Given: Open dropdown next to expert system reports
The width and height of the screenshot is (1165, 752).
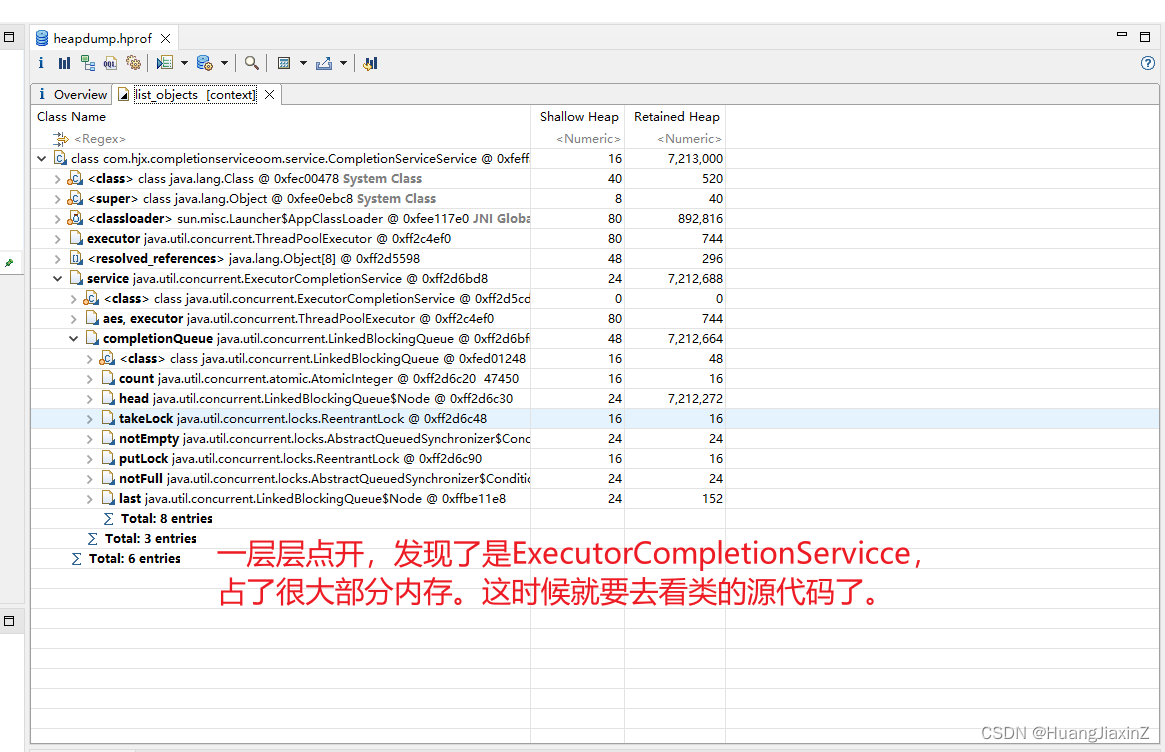Looking at the screenshot, I should pos(184,63).
